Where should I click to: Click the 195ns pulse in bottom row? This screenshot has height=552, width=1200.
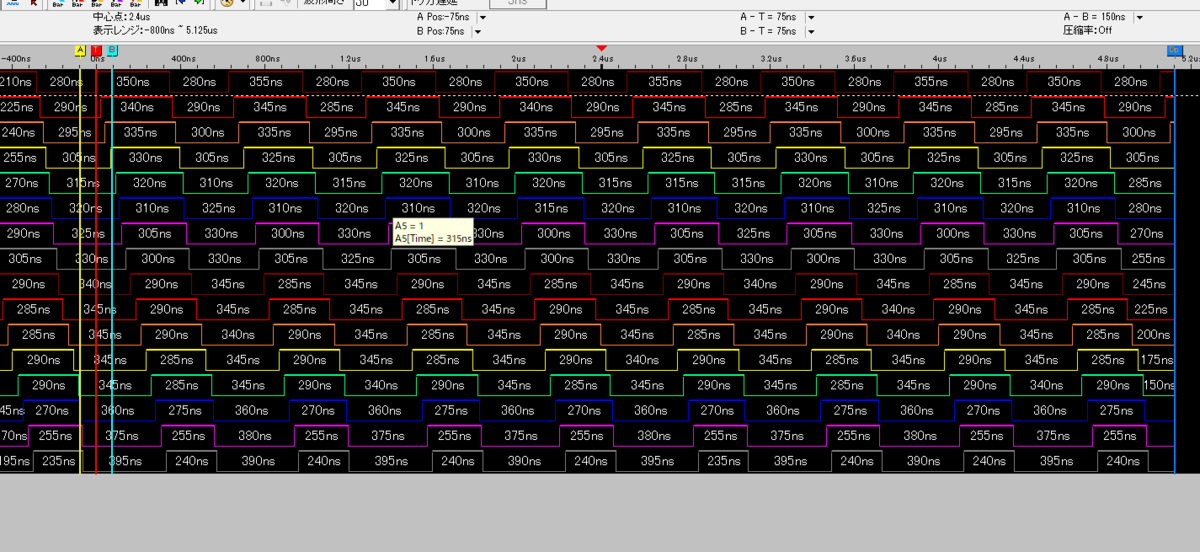point(15,461)
